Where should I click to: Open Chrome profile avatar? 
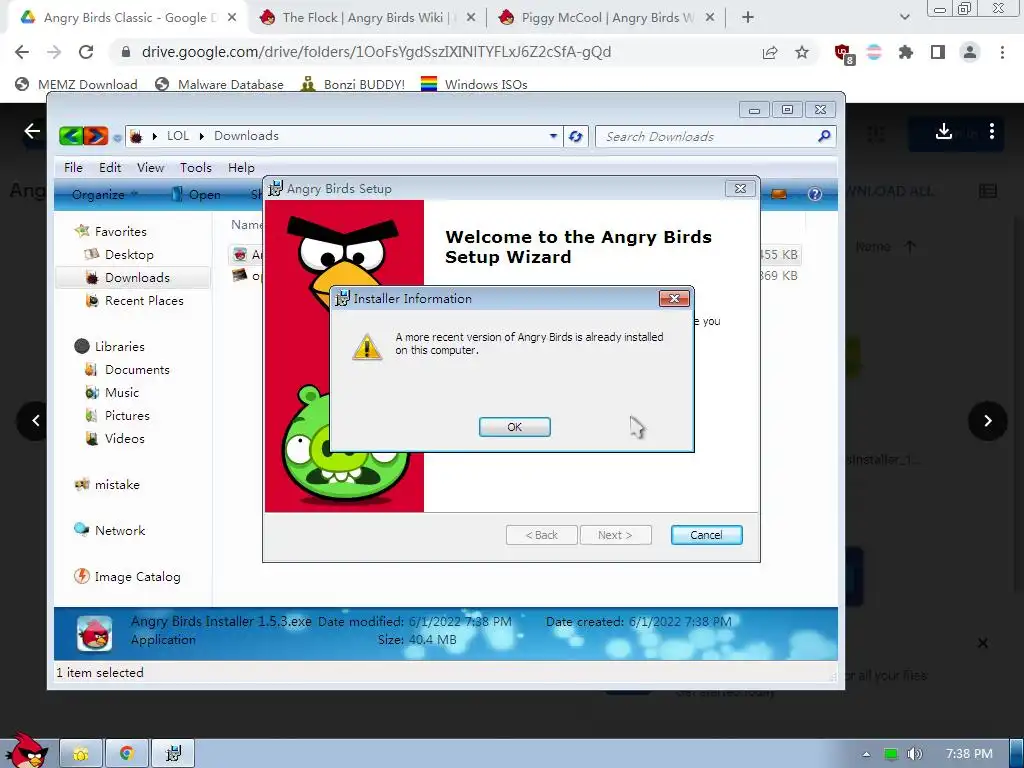point(970,52)
